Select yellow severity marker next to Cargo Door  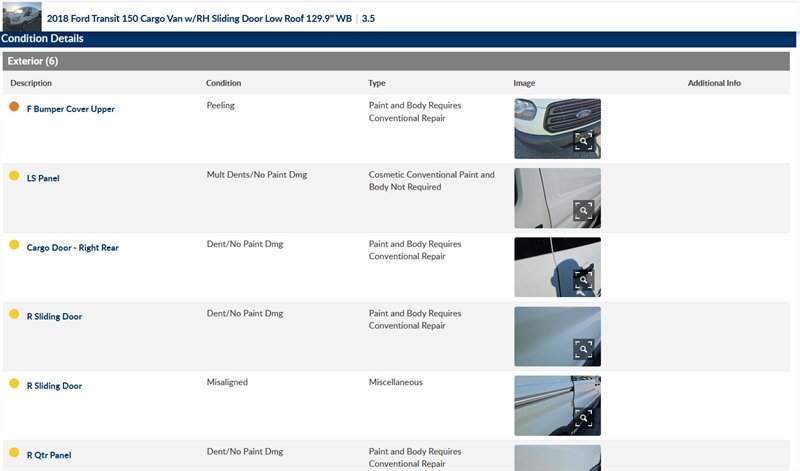(x=14, y=245)
